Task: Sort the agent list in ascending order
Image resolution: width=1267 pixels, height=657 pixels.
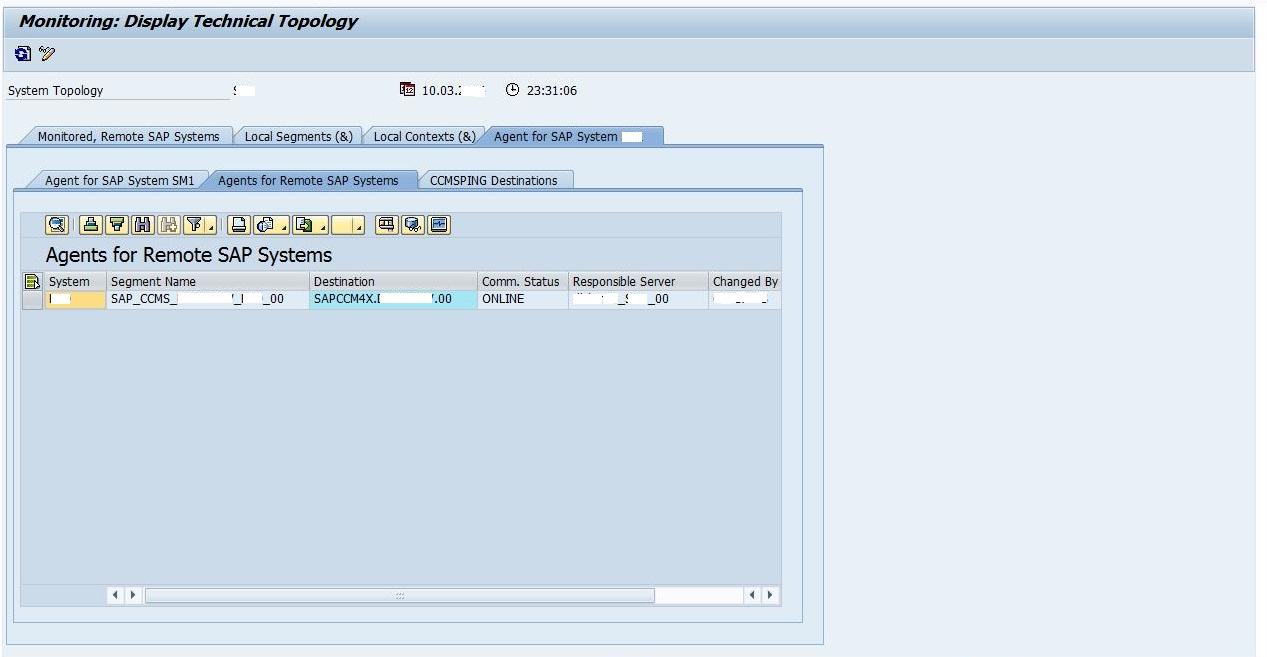Action: coord(89,224)
